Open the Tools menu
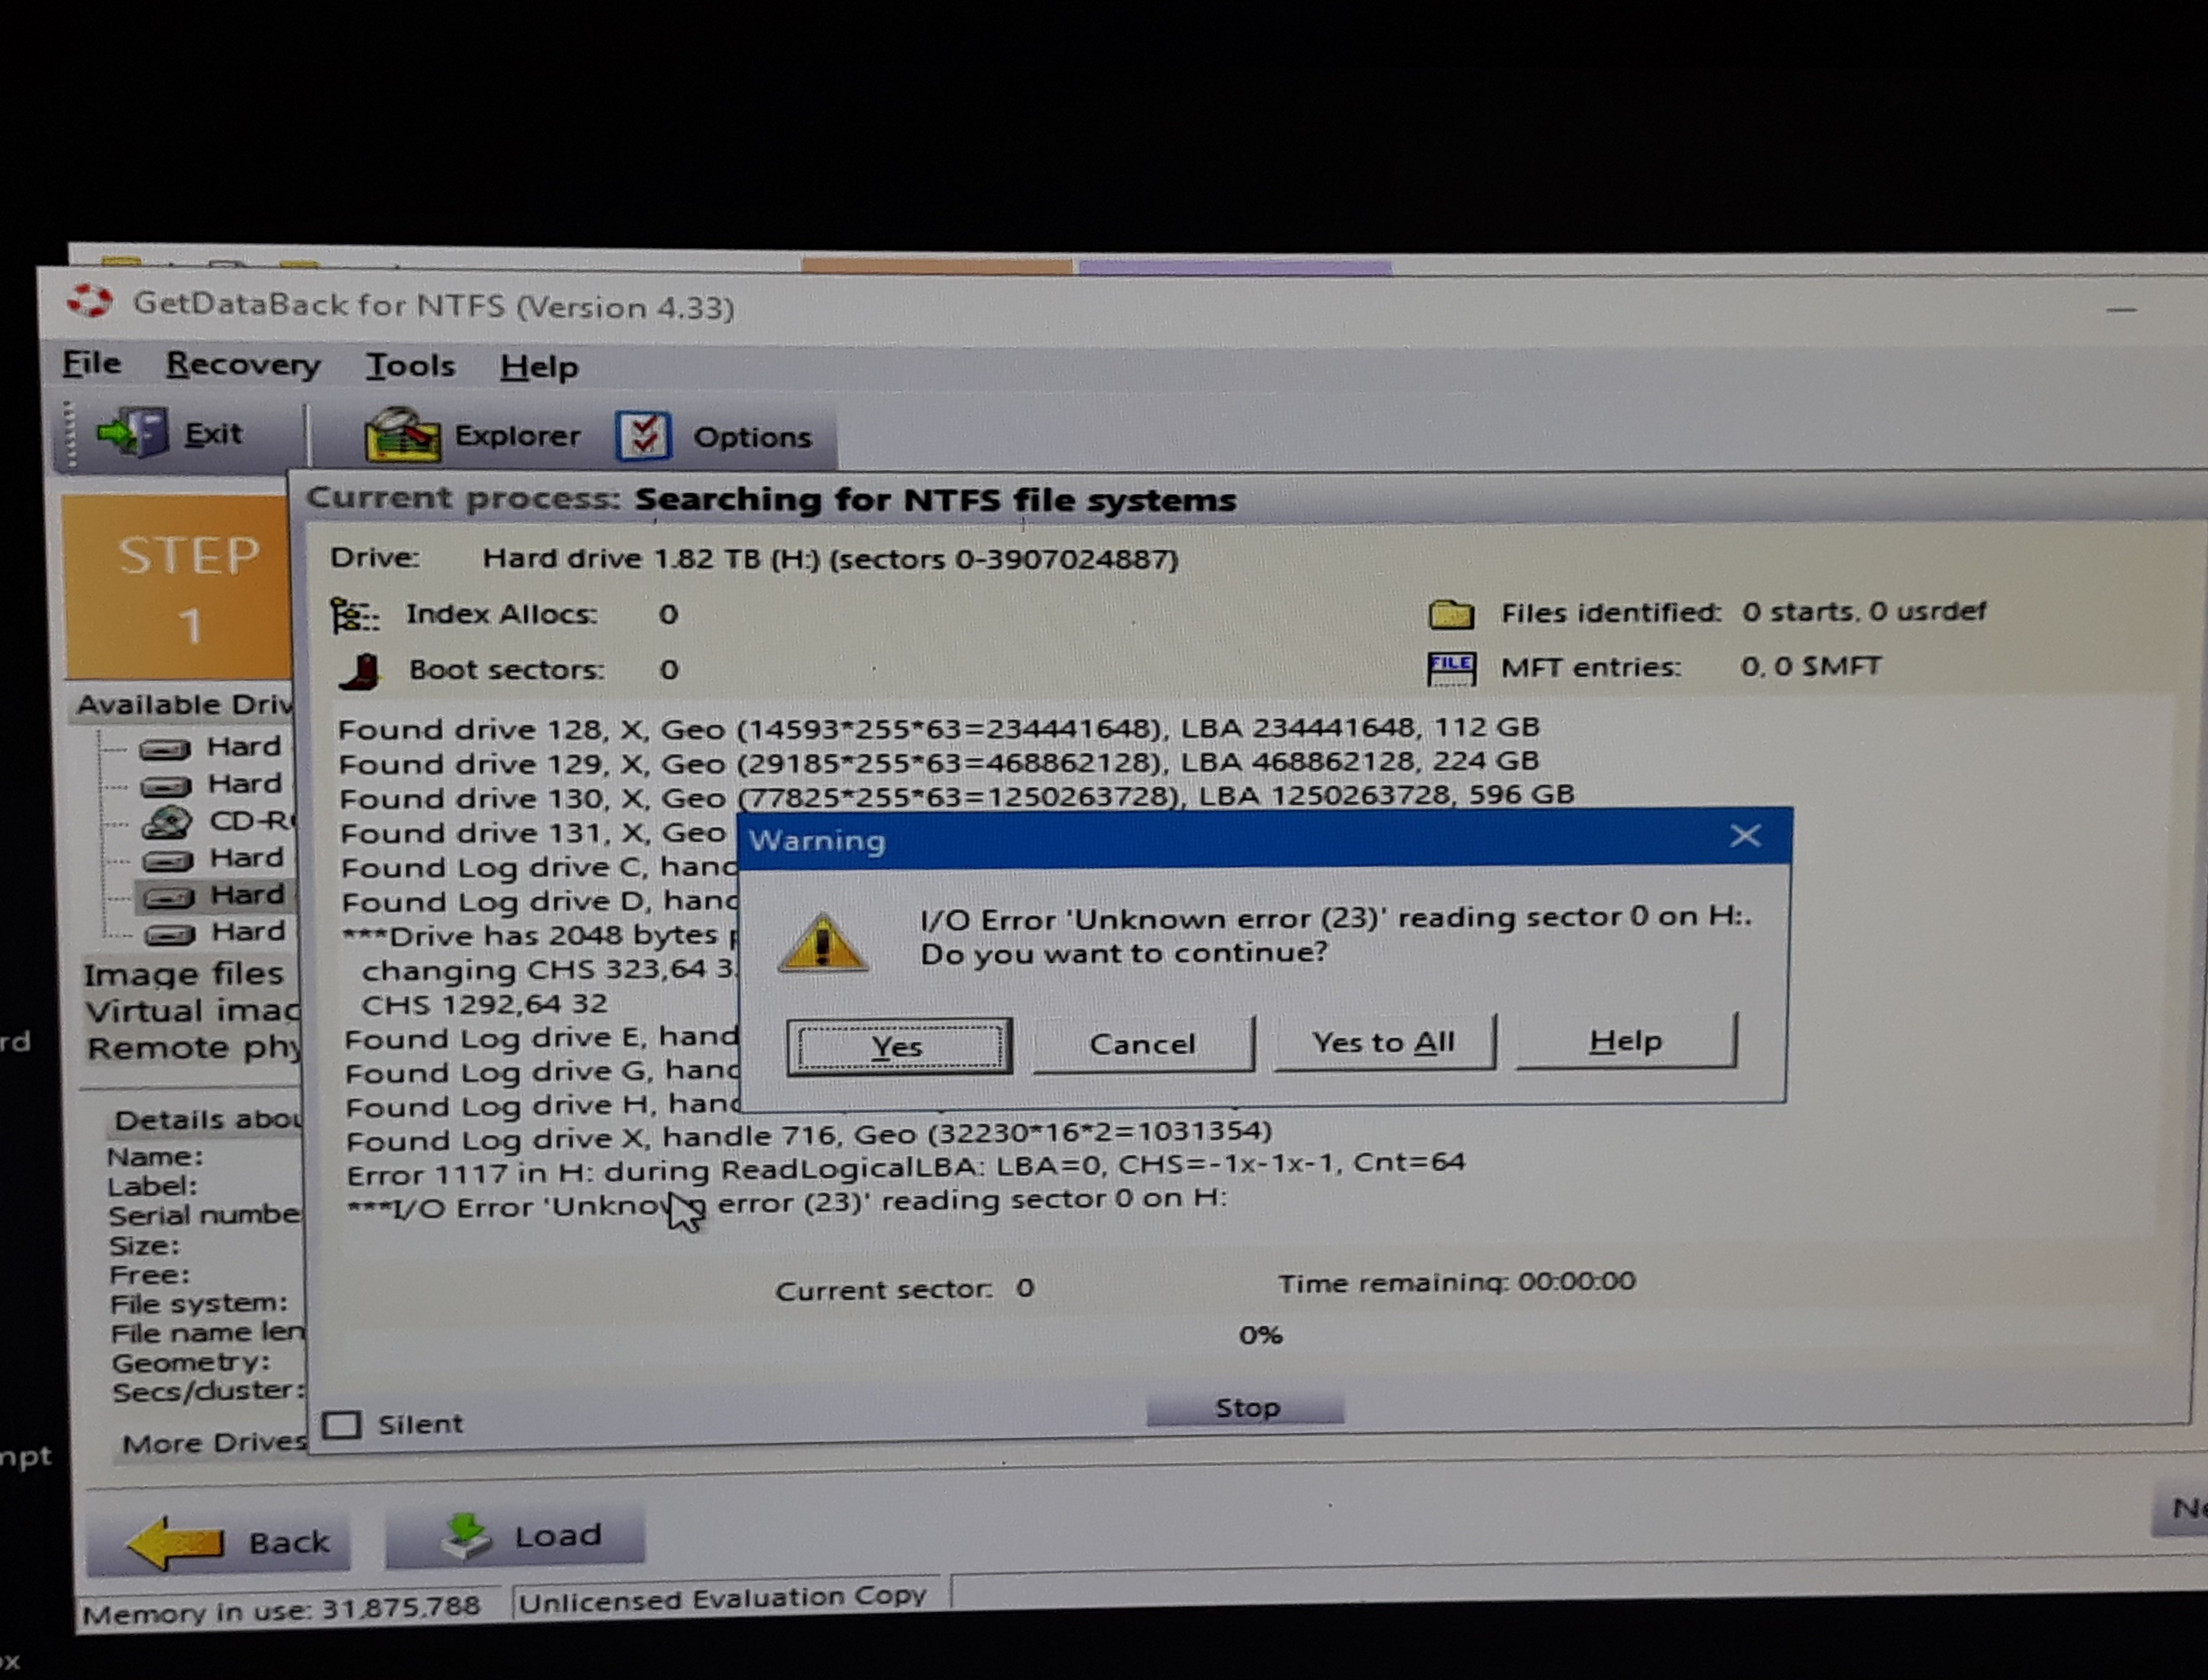The width and height of the screenshot is (2208, 1680). point(410,366)
